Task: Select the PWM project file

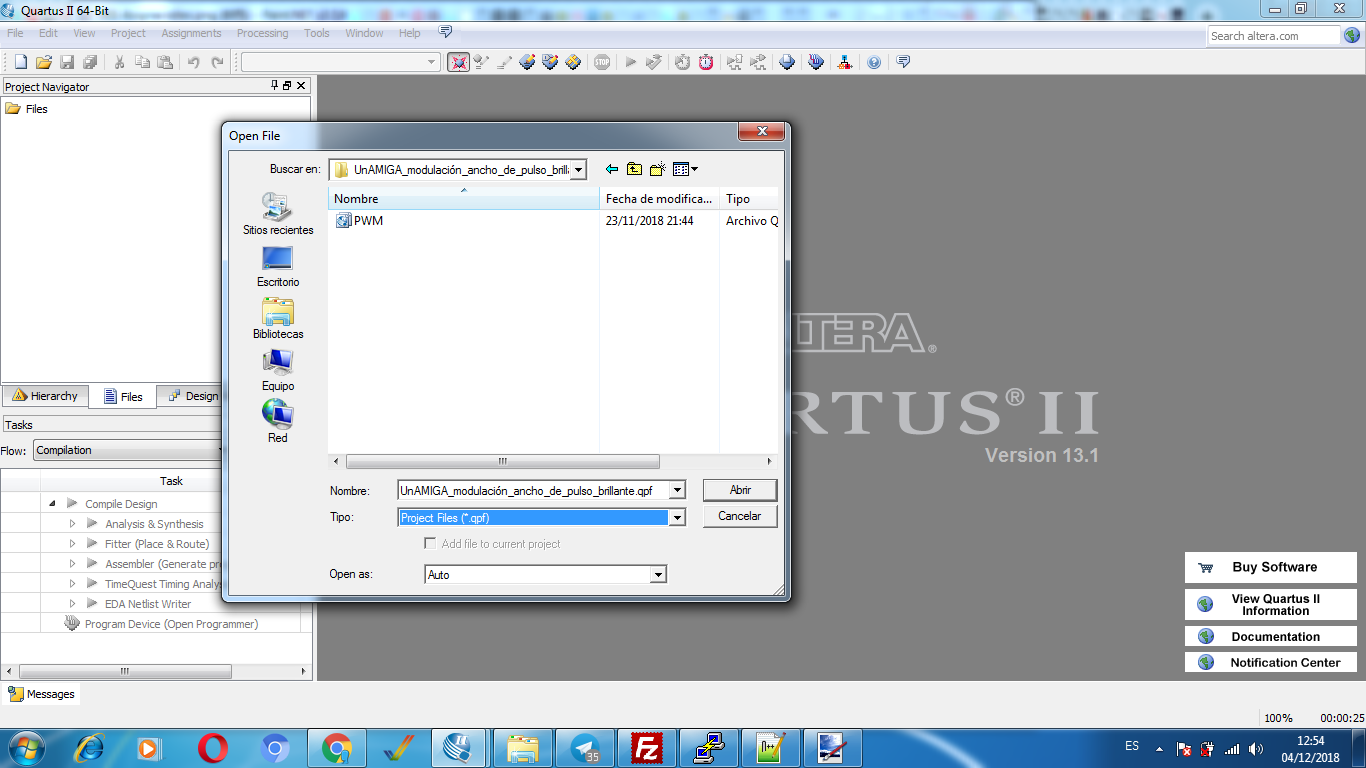Action: pos(367,220)
